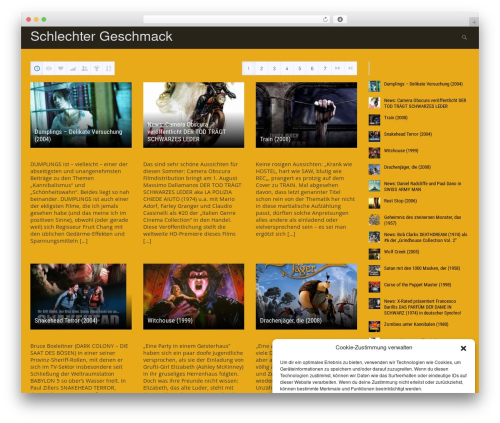Viewport: 500px width, 423px height.
Task: Click sidebar thumbnail next to Wolf Creek (2005)
Action: coord(374,254)
